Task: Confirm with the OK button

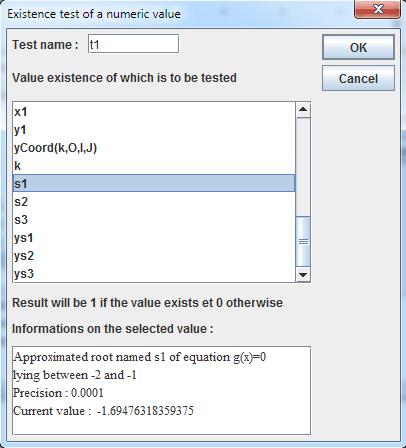Action: [x=358, y=47]
